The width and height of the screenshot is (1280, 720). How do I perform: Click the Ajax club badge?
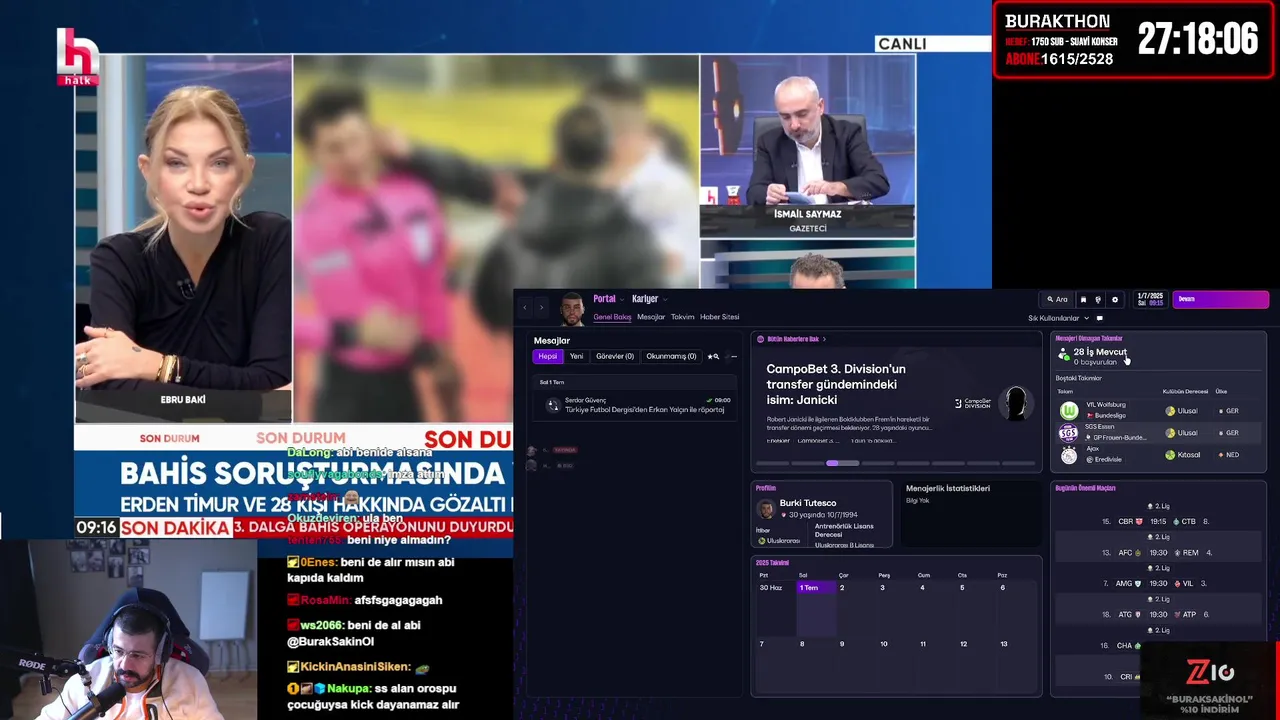coord(1069,455)
